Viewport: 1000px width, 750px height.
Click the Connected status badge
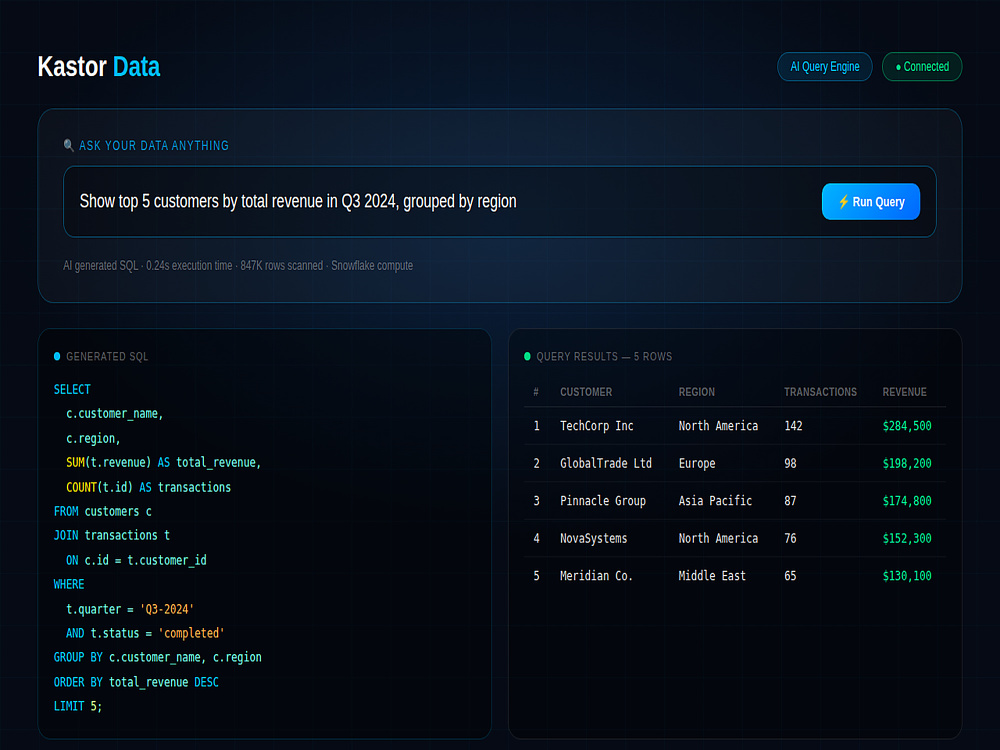(x=922, y=66)
